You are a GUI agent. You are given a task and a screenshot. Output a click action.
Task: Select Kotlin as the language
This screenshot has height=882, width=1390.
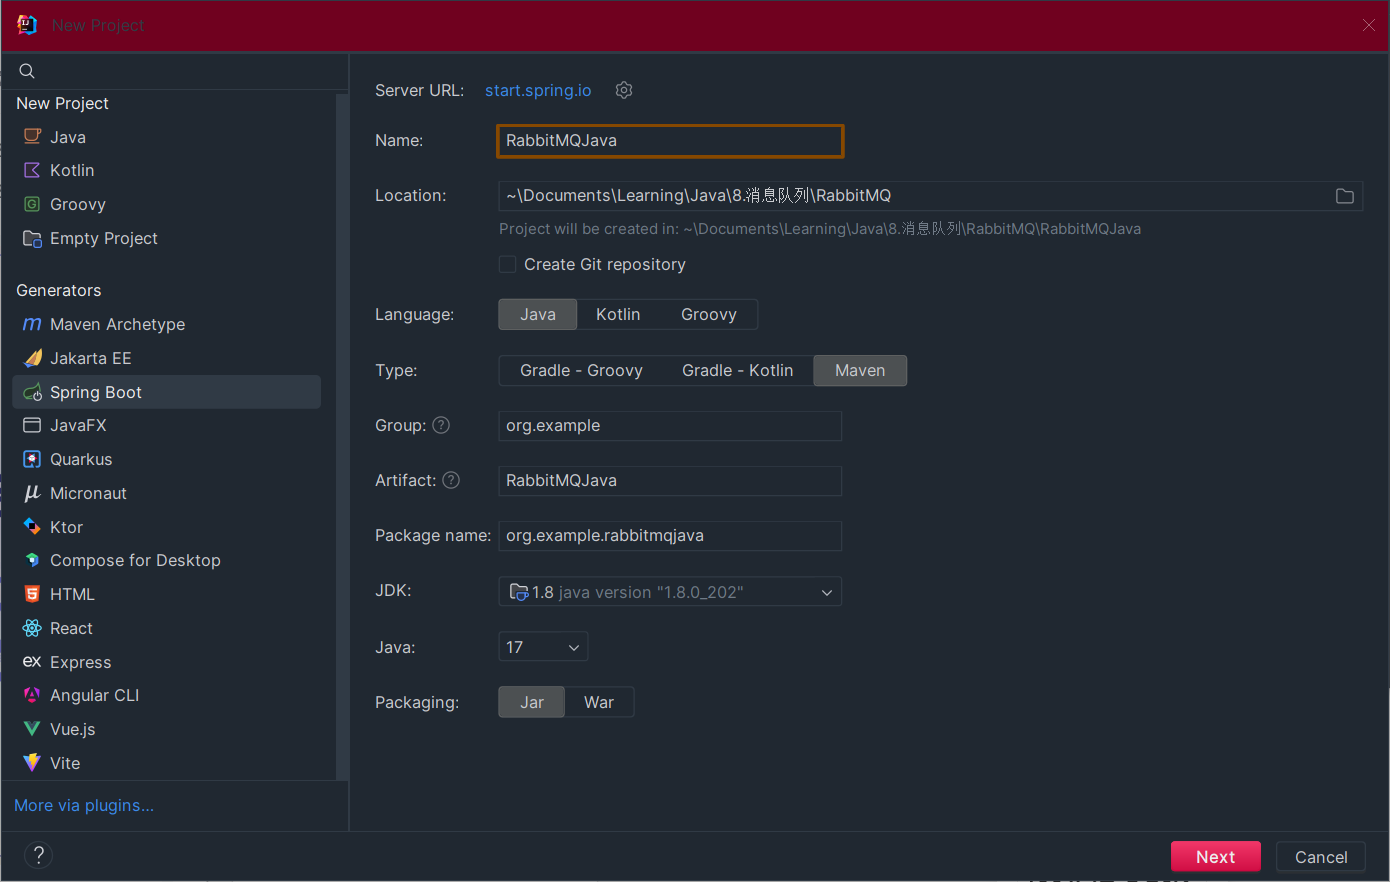pos(618,314)
